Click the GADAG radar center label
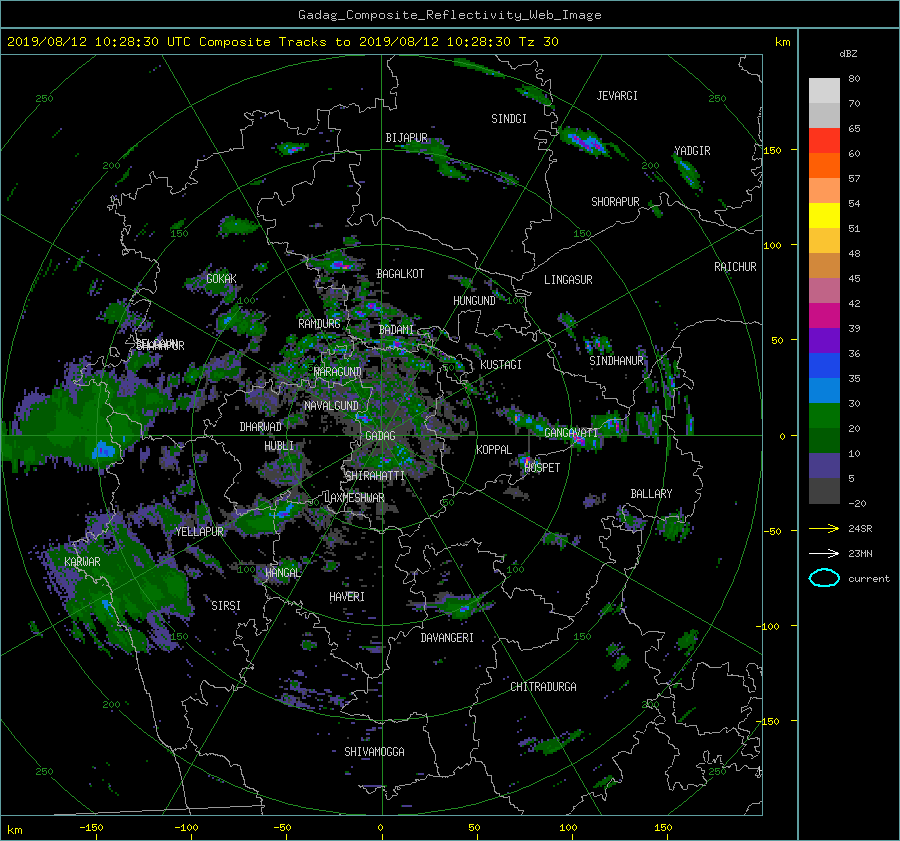The image size is (900, 841). [381, 436]
